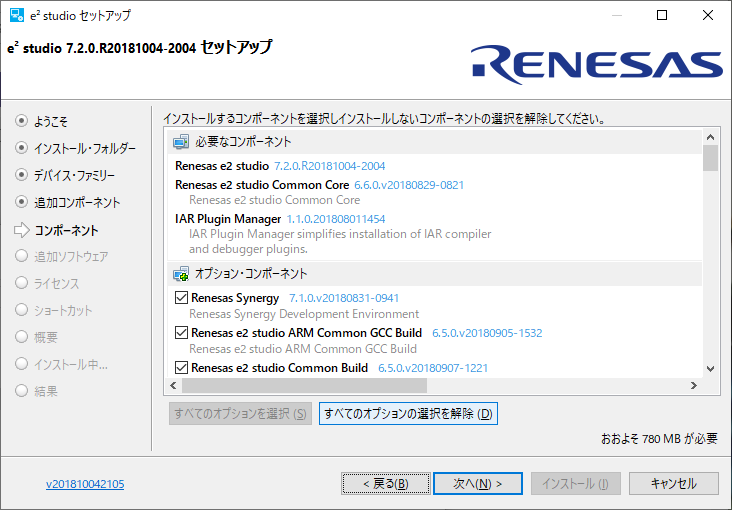Click the e² studio installer title bar icon
Screen dimensions: 732x510
click(x=17, y=15)
